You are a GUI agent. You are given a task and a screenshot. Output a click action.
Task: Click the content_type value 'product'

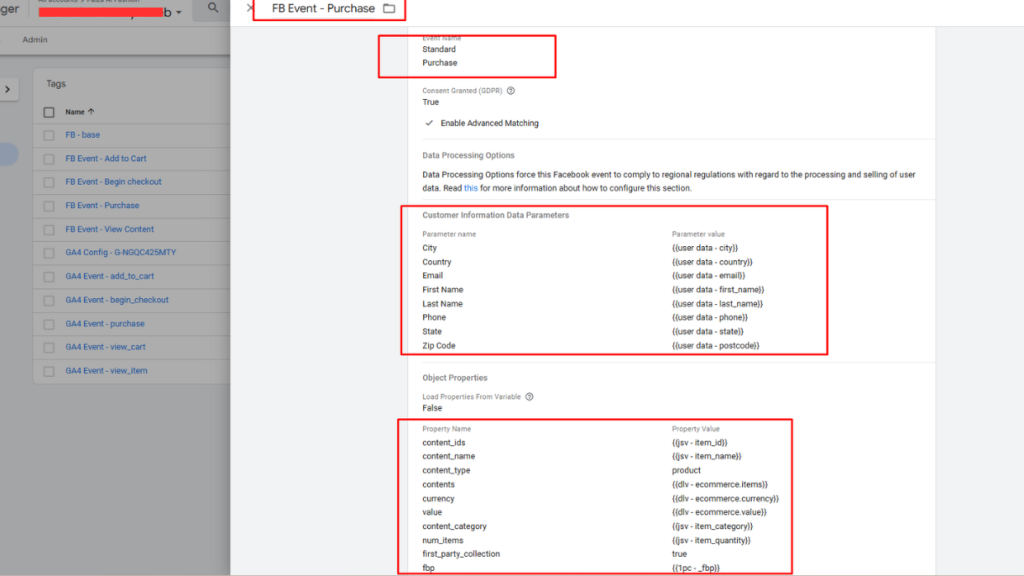point(686,470)
